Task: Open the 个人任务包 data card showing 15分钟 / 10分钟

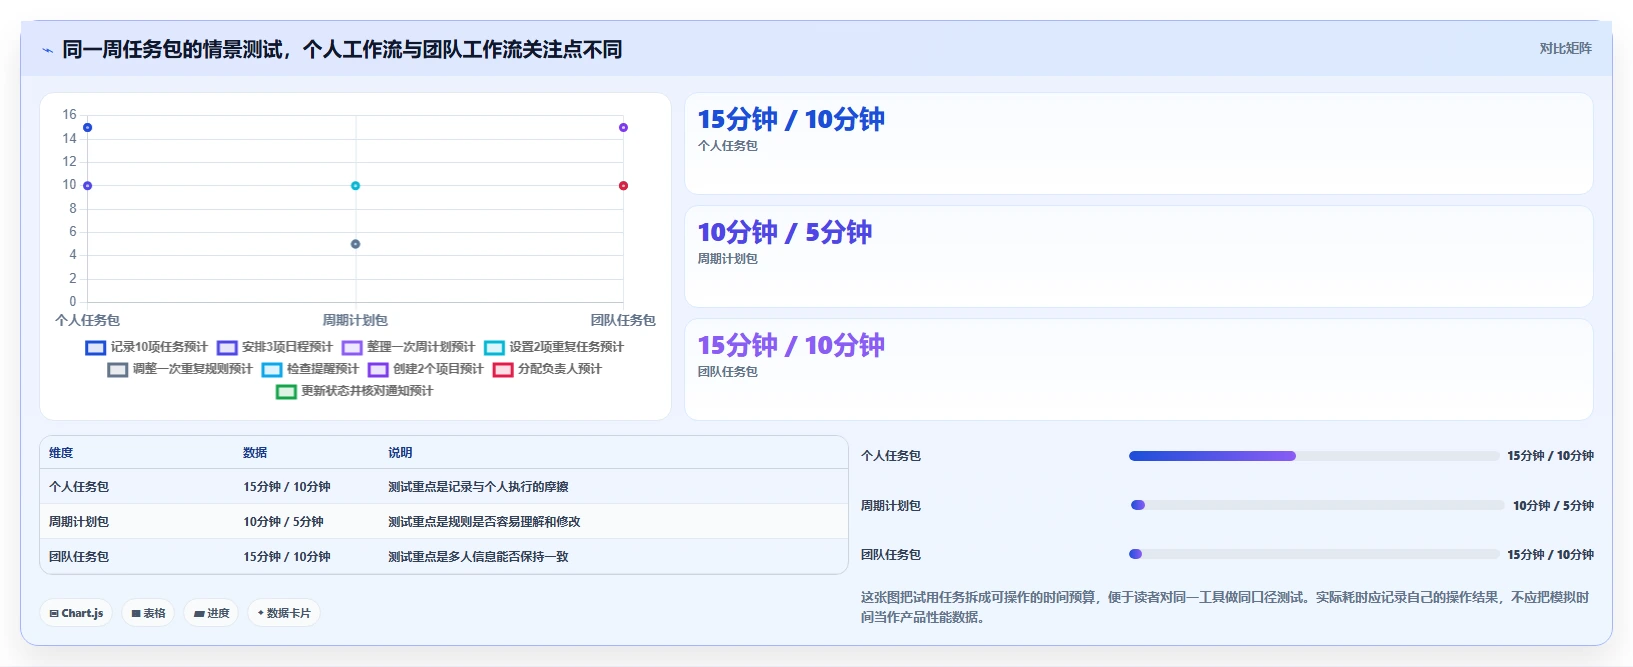Action: [1138, 144]
